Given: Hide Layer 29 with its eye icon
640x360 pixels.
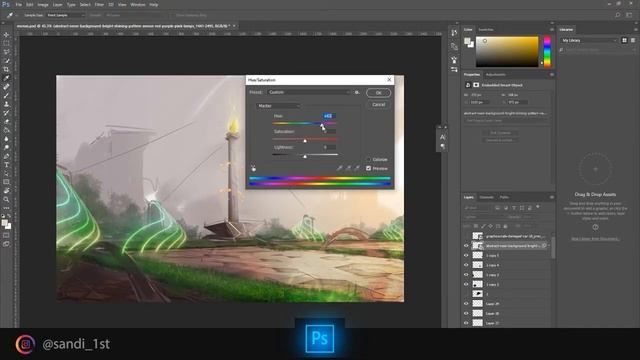Looking at the screenshot, I should [x=466, y=304].
